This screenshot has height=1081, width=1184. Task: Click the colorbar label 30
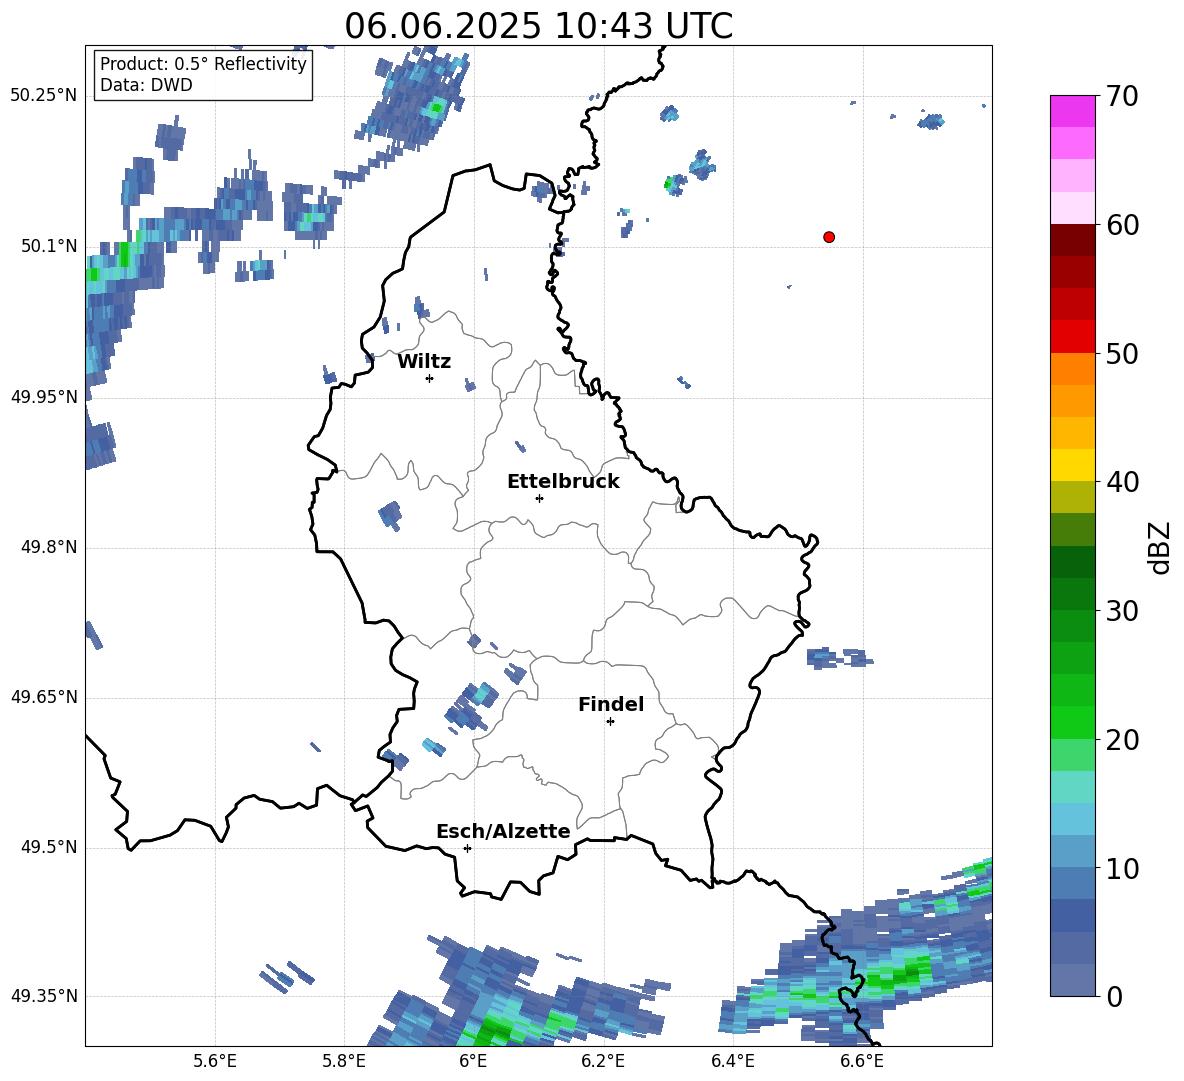1122,611
